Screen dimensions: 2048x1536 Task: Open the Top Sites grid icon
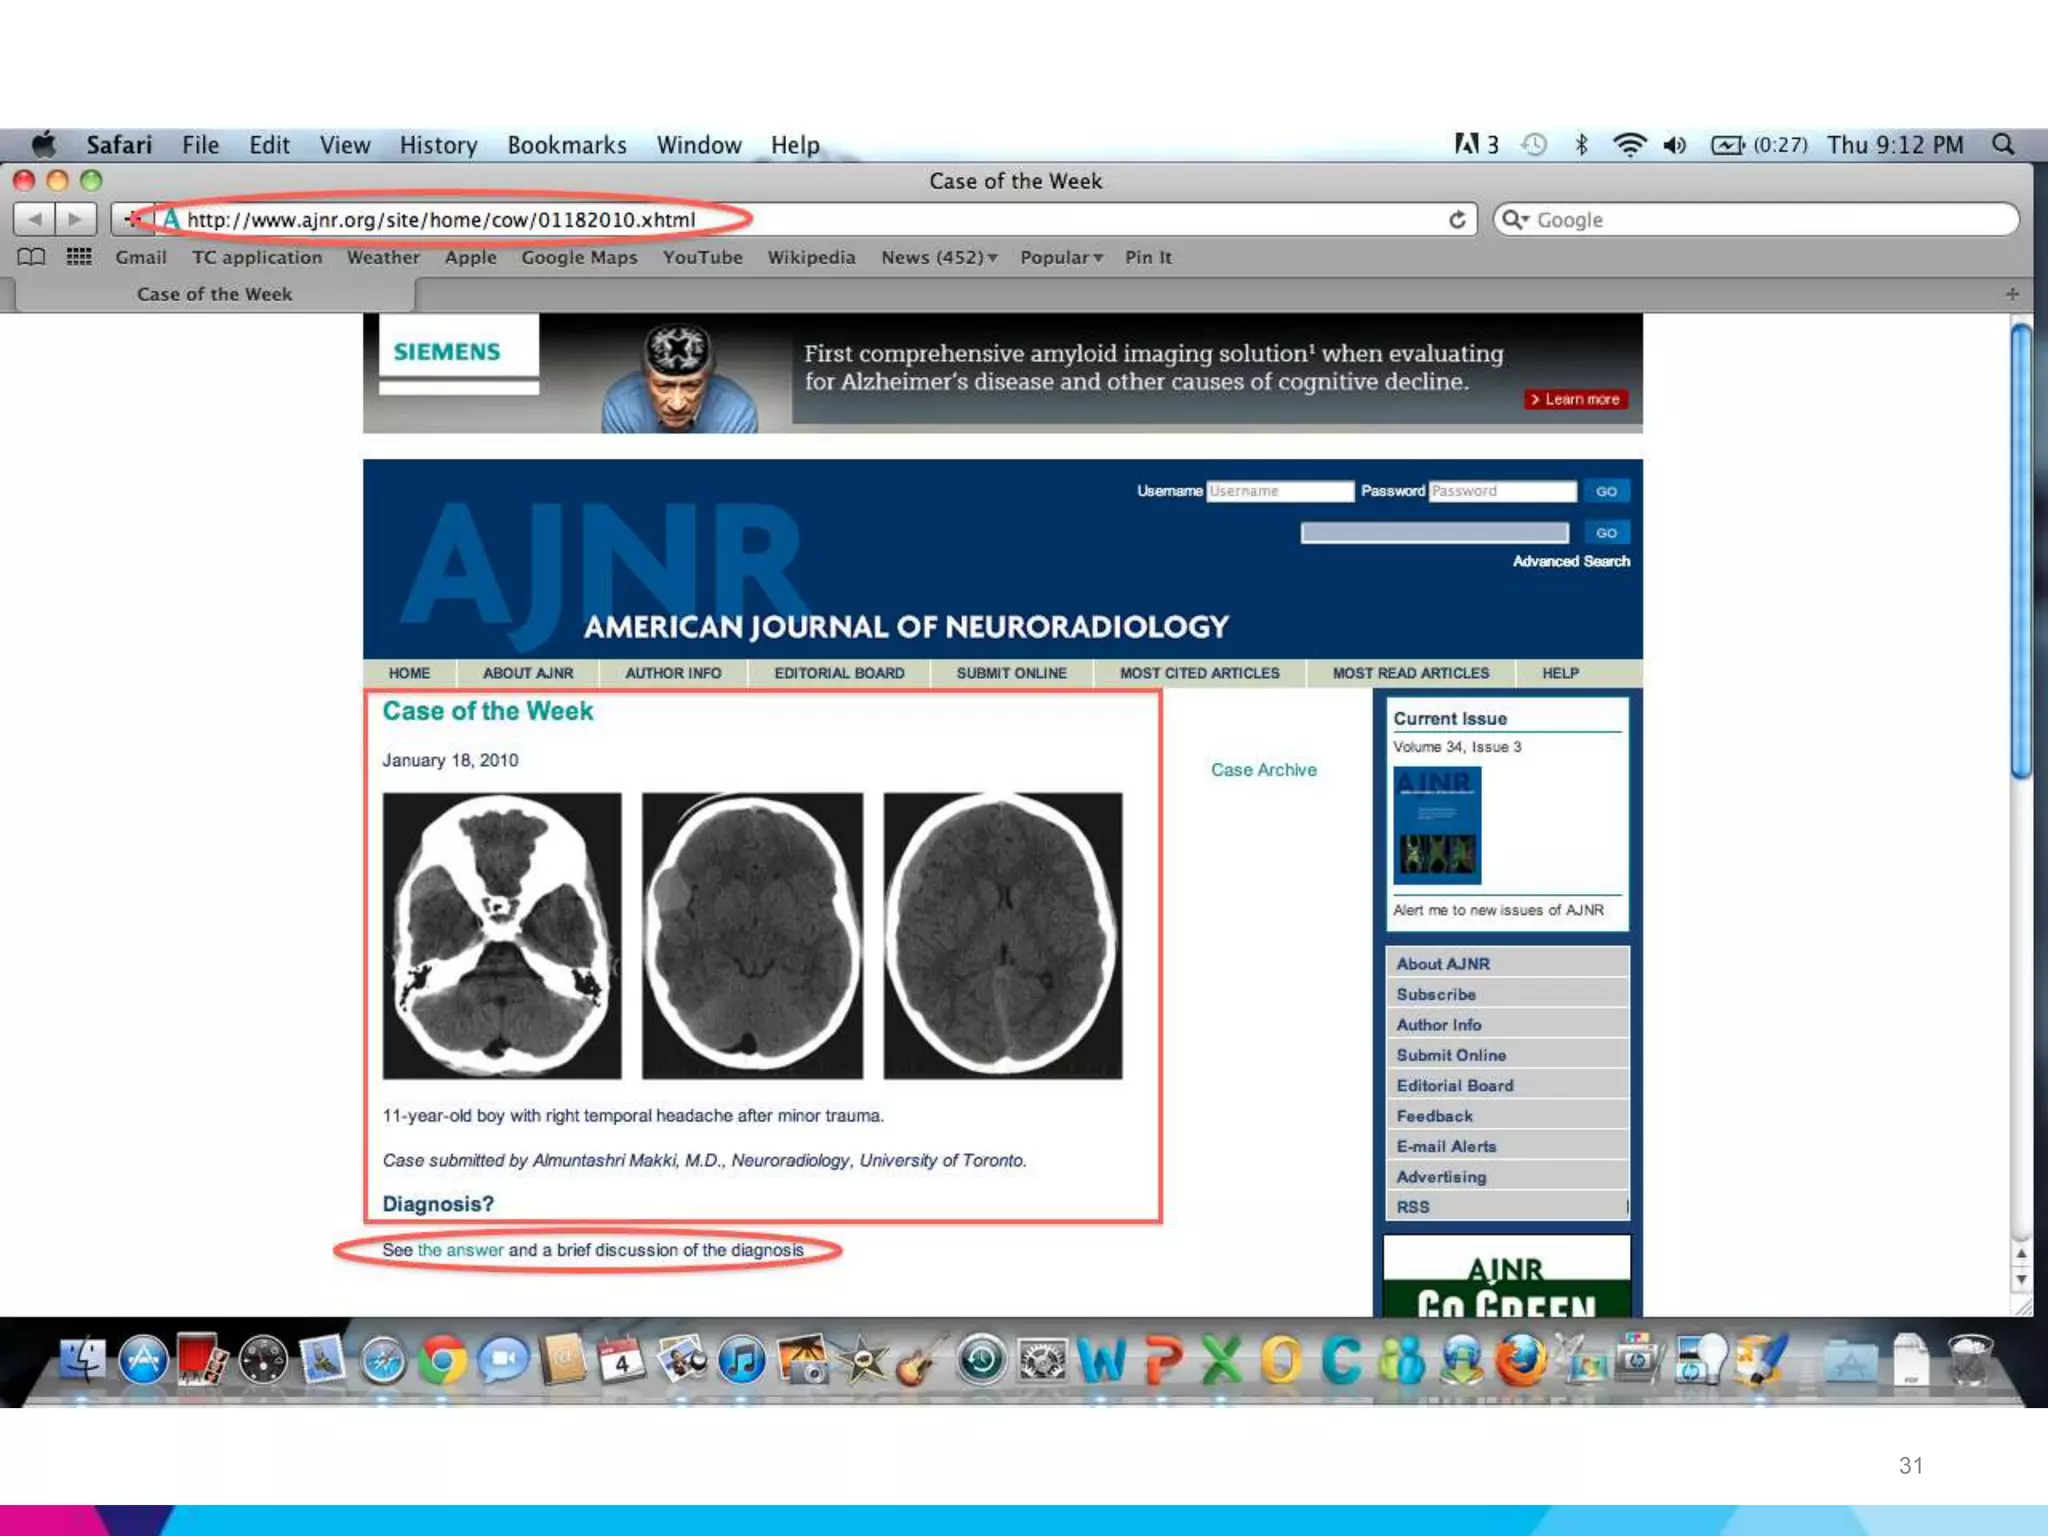click(79, 257)
